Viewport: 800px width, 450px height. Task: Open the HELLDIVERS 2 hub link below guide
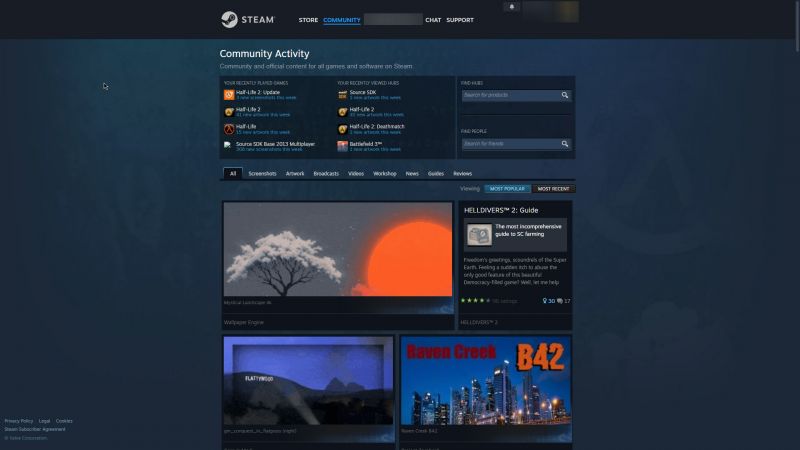[479, 322]
